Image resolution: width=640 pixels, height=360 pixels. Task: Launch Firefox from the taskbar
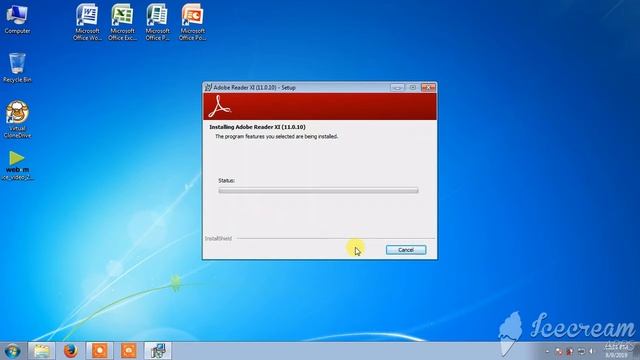click(71, 351)
